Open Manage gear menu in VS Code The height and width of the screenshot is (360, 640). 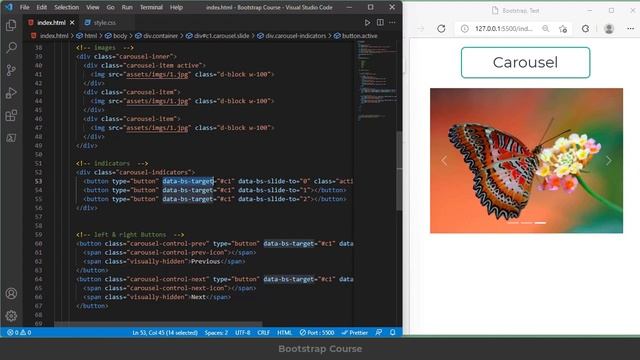click(11, 316)
